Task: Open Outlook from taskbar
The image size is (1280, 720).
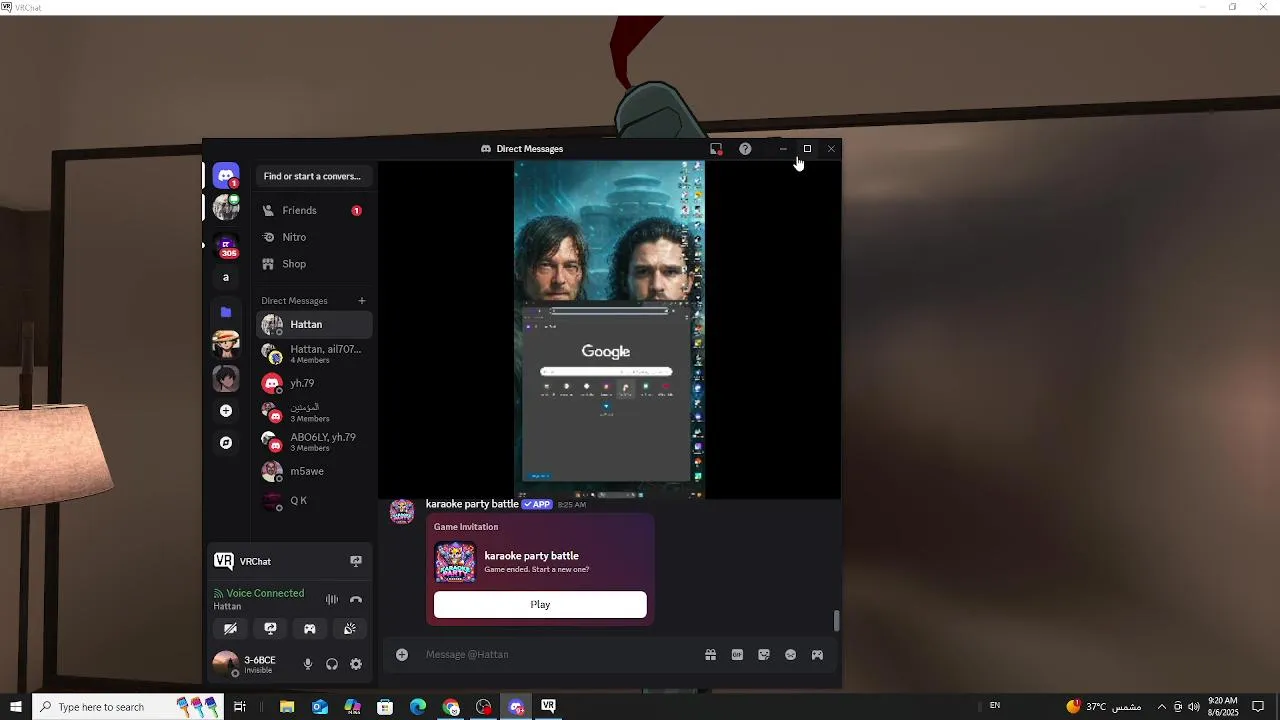Action: tap(320, 707)
